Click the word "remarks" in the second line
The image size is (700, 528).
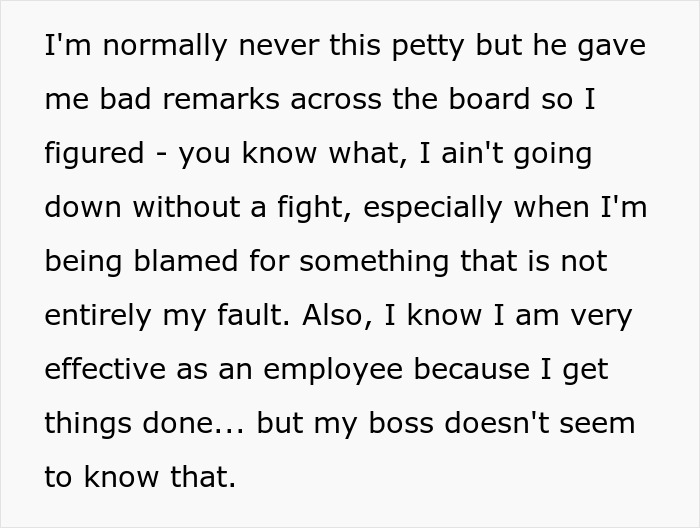[x=221, y=99]
